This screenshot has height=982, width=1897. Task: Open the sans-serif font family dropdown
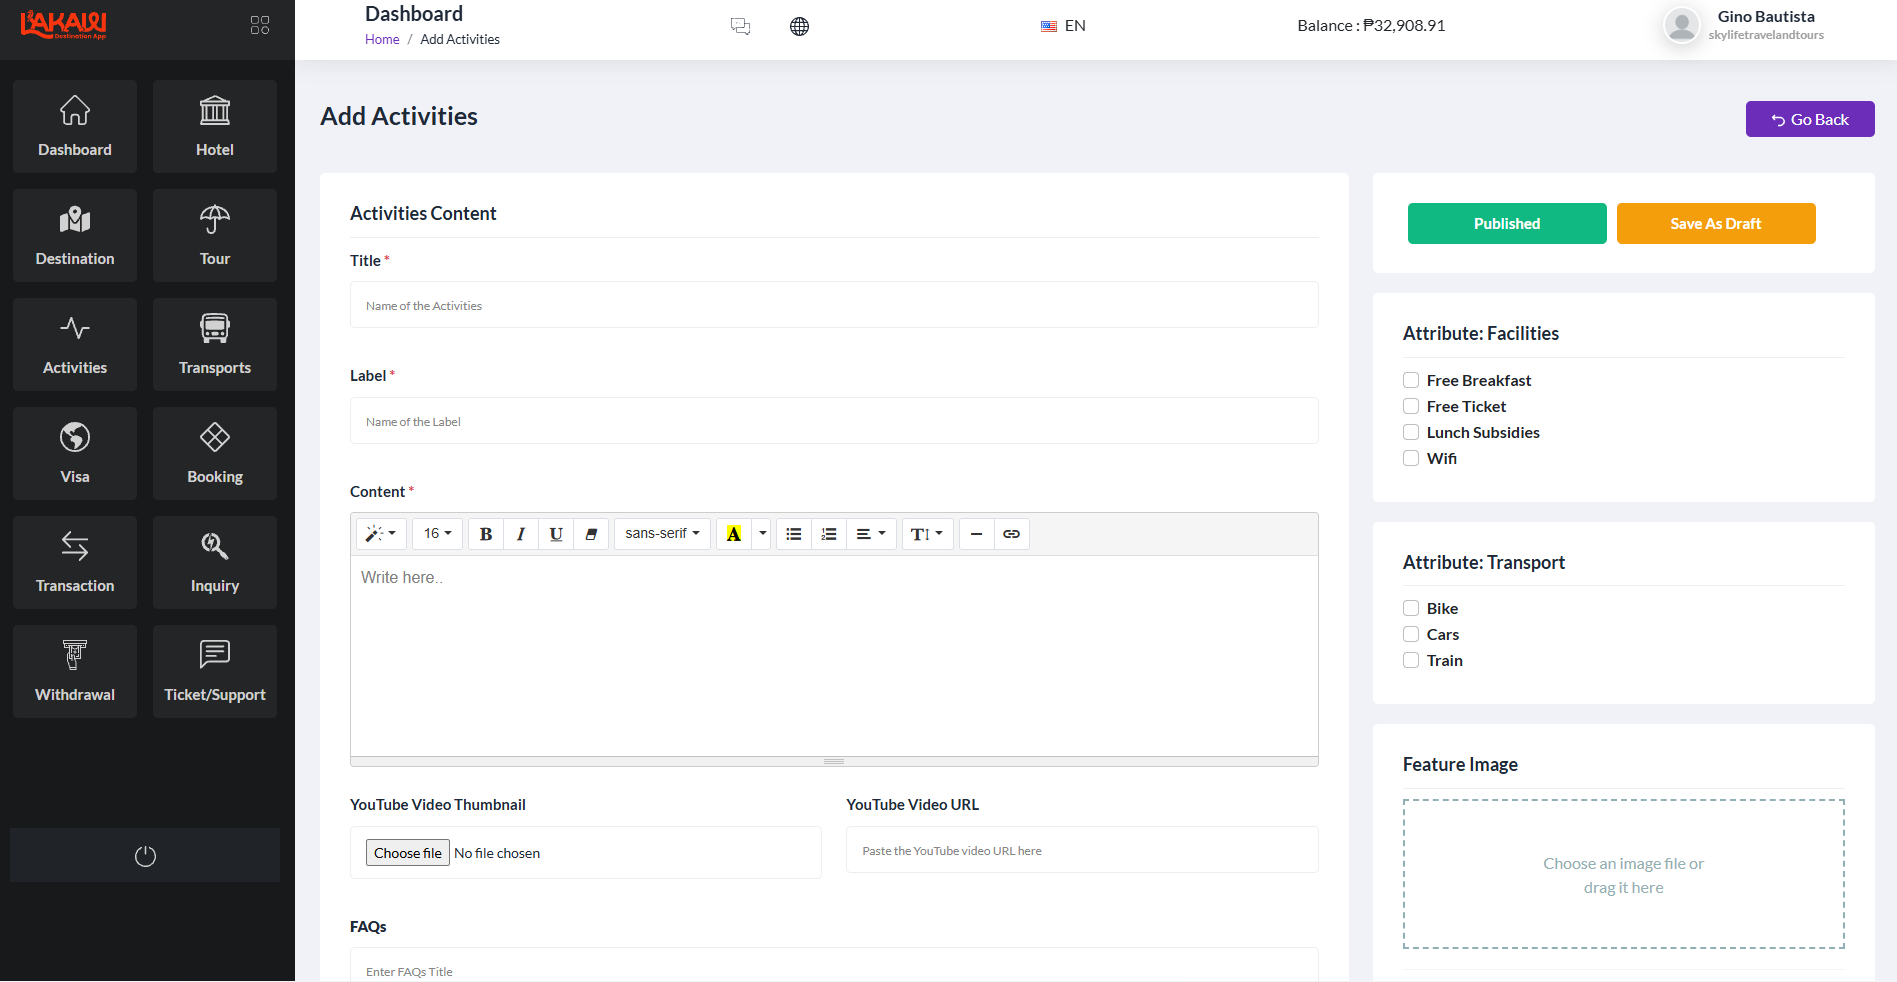point(662,534)
